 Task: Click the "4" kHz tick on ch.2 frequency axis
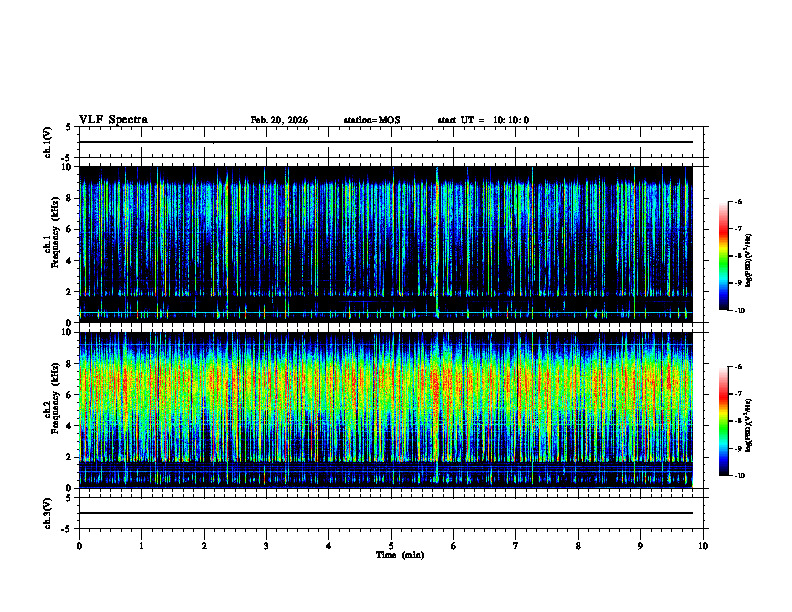(69, 426)
